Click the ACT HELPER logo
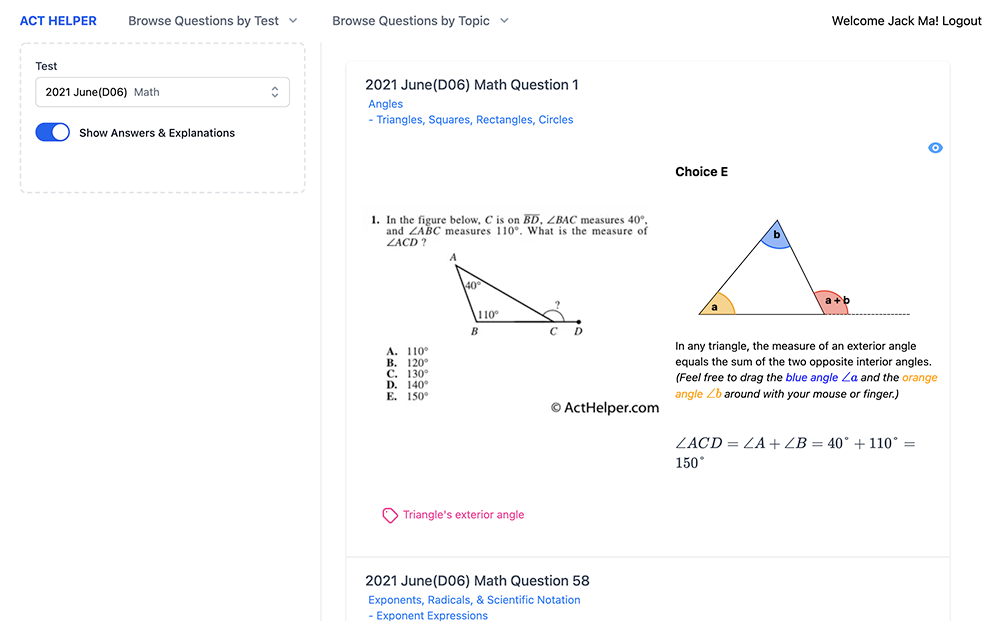 point(58,21)
